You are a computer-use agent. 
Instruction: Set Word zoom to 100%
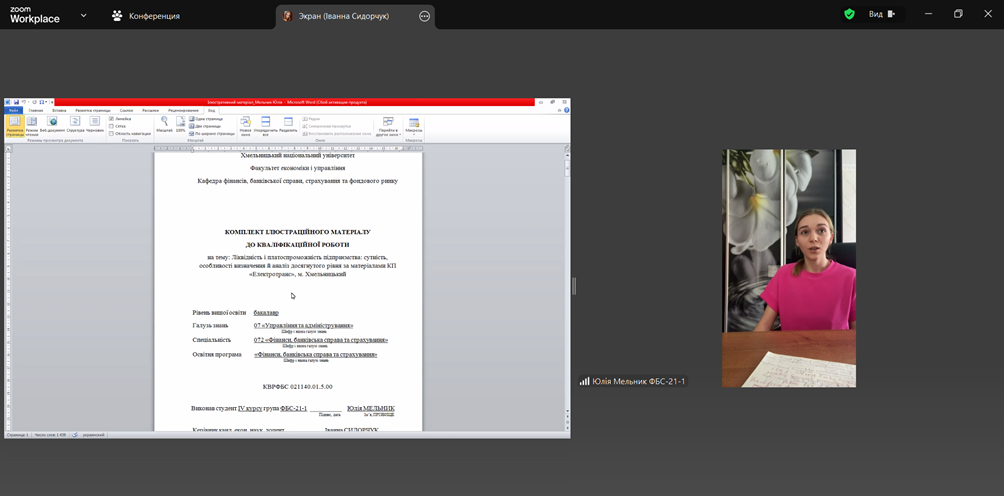[181, 124]
